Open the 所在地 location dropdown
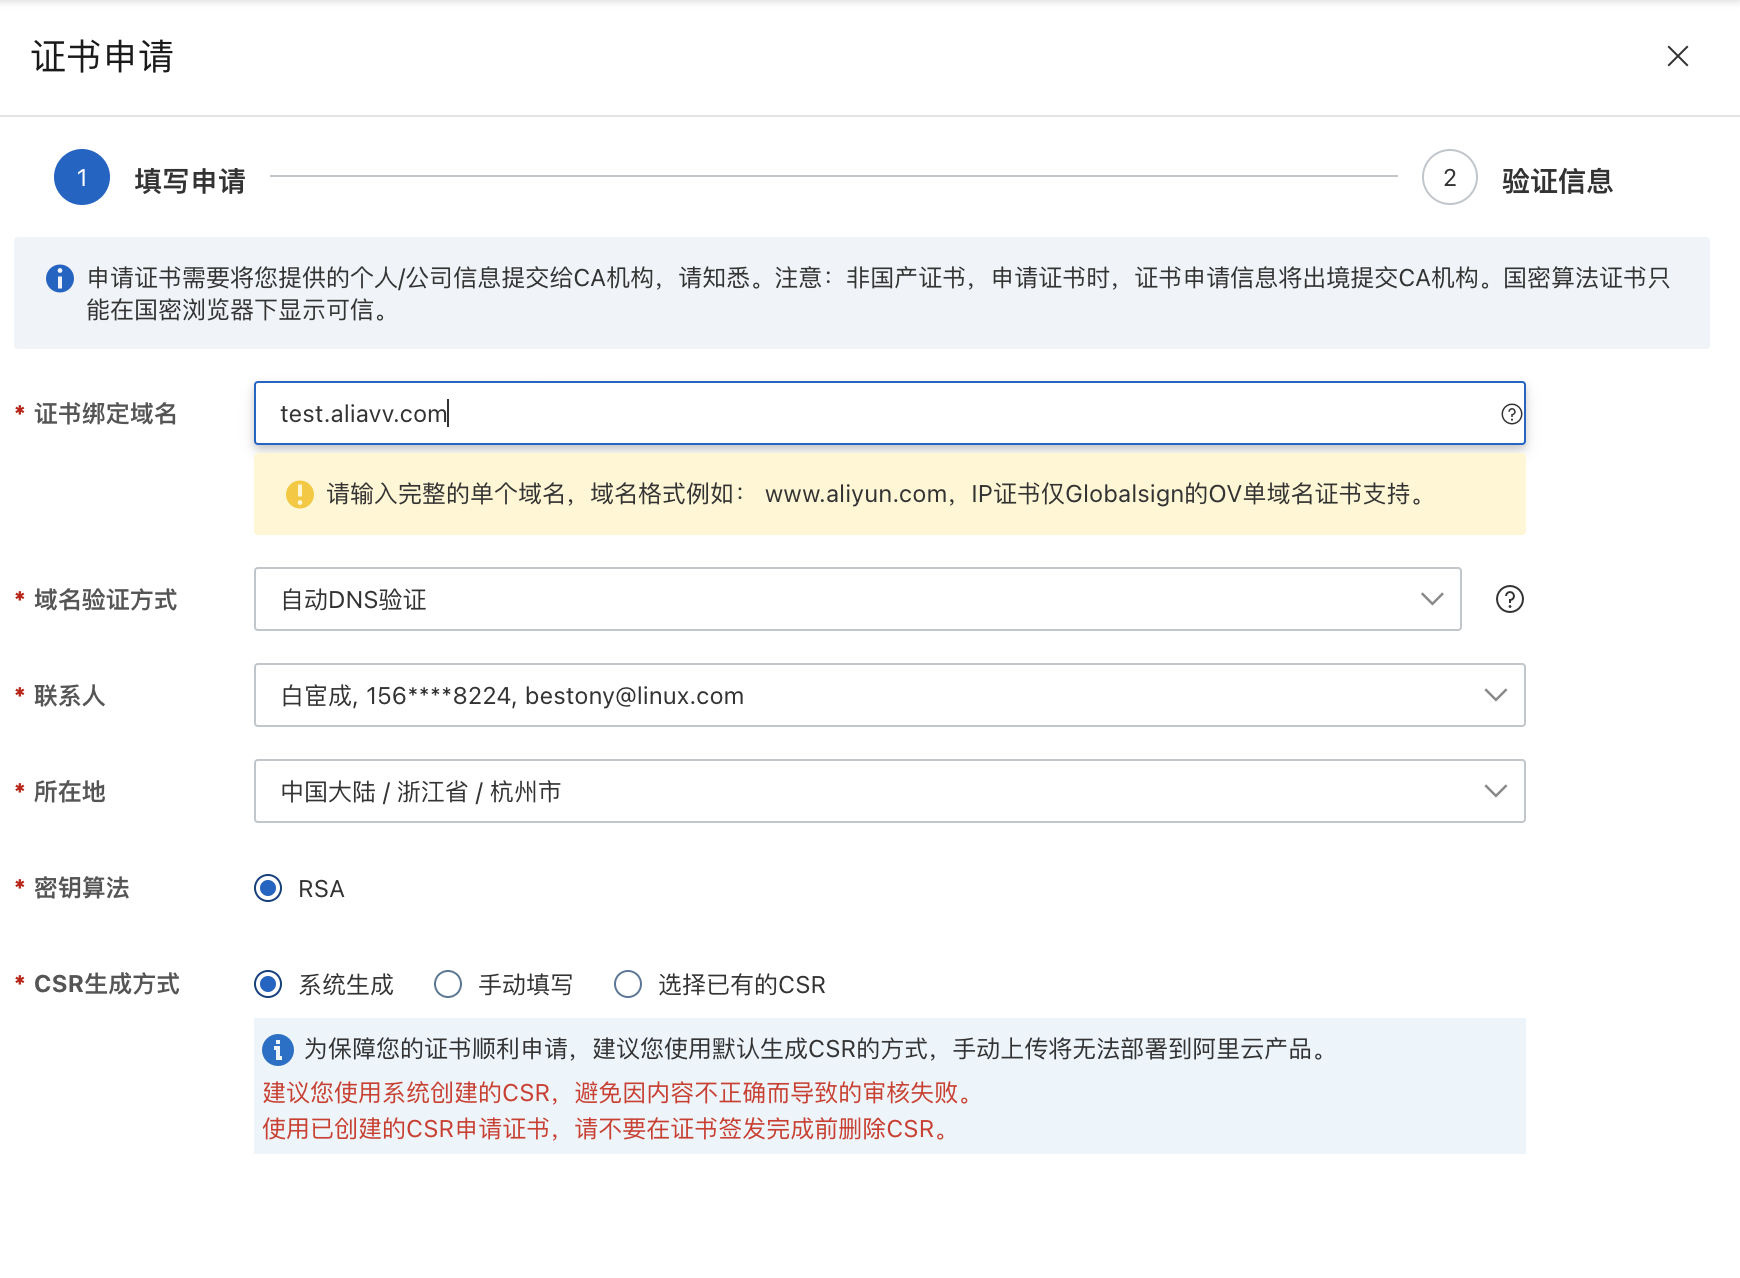1740x1278 pixels. point(889,791)
